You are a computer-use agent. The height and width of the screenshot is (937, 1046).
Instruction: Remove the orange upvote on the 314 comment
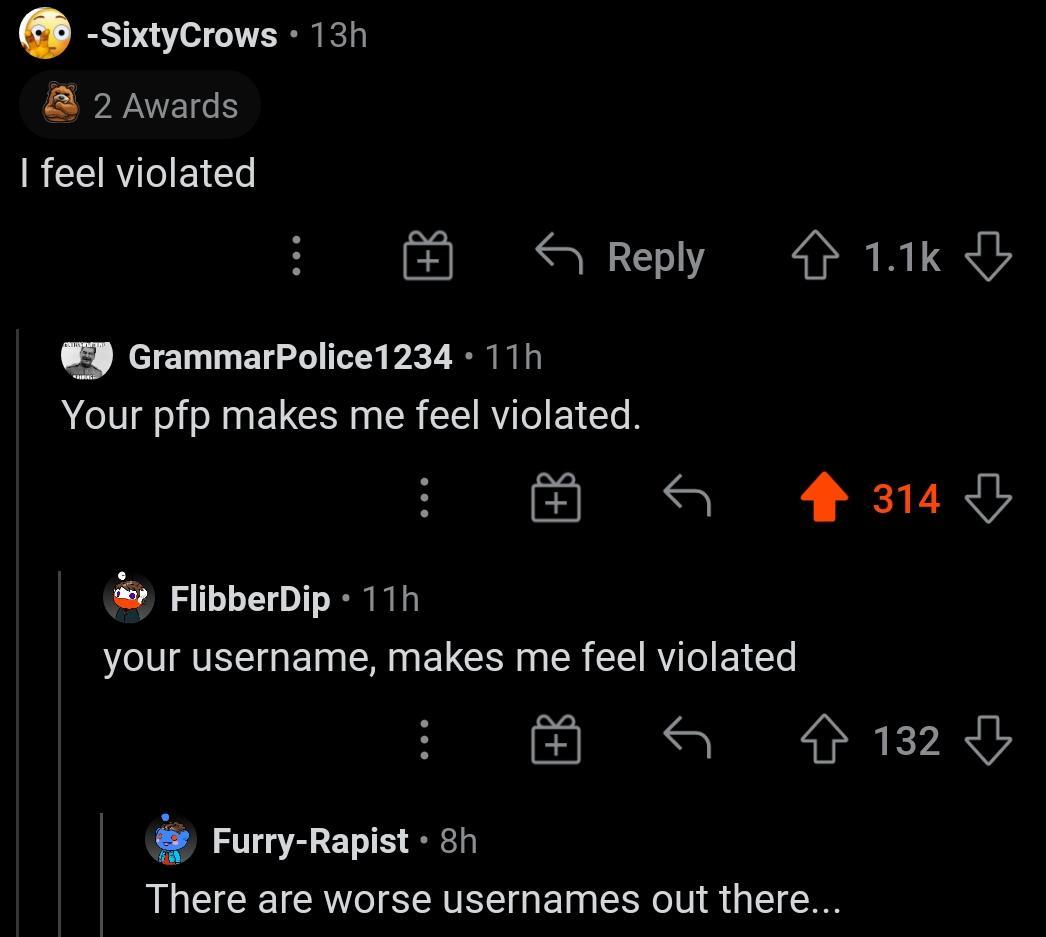[x=824, y=498]
